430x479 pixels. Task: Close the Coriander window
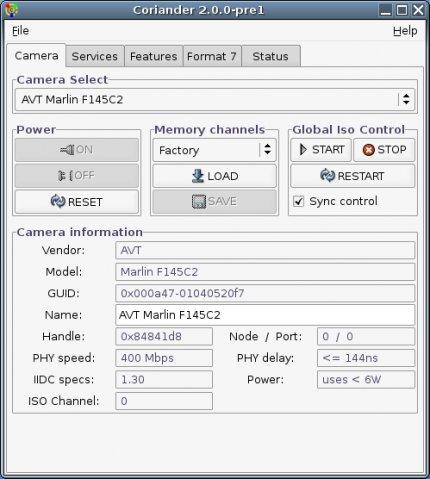click(418, 10)
